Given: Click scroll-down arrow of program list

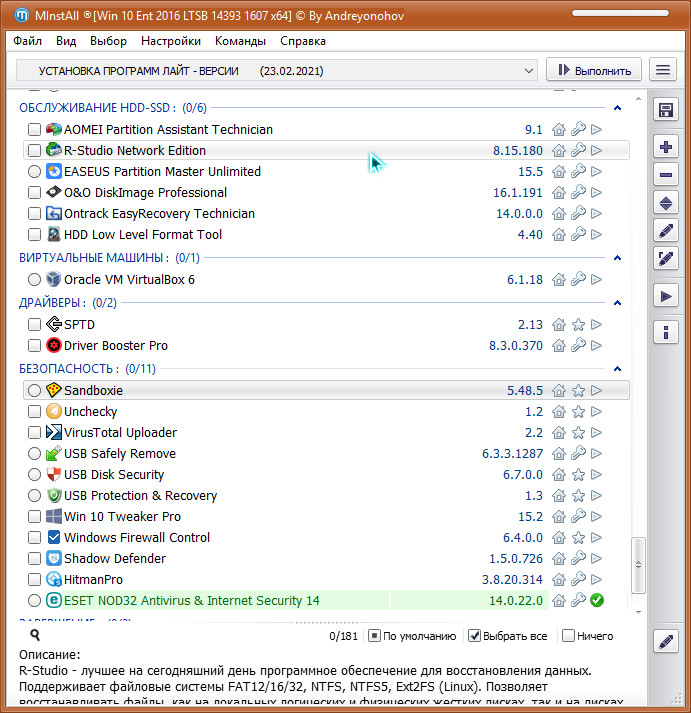Looking at the screenshot, I should pos(638,612).
